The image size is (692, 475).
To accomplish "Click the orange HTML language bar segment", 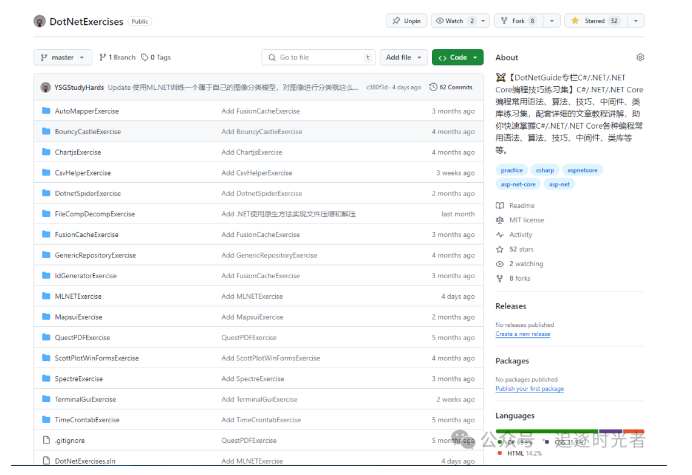I will tap(634, 431).
